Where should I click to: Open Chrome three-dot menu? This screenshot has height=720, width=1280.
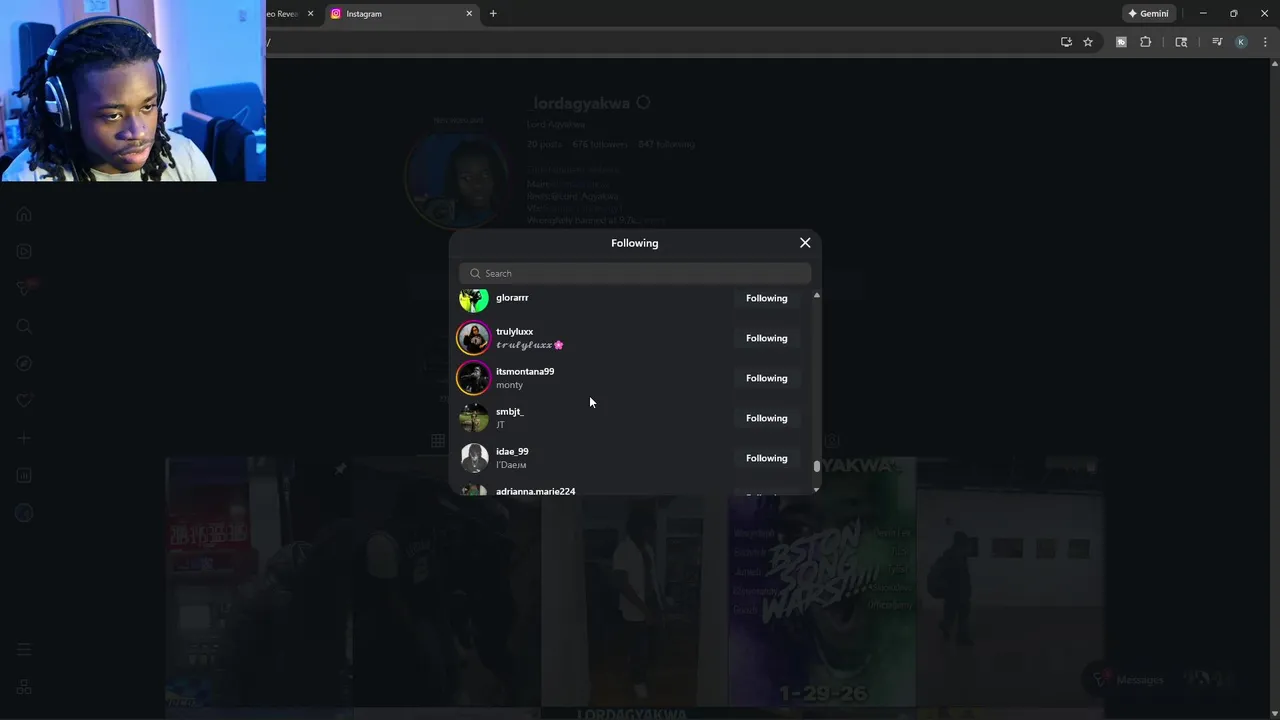[1265, 42]
